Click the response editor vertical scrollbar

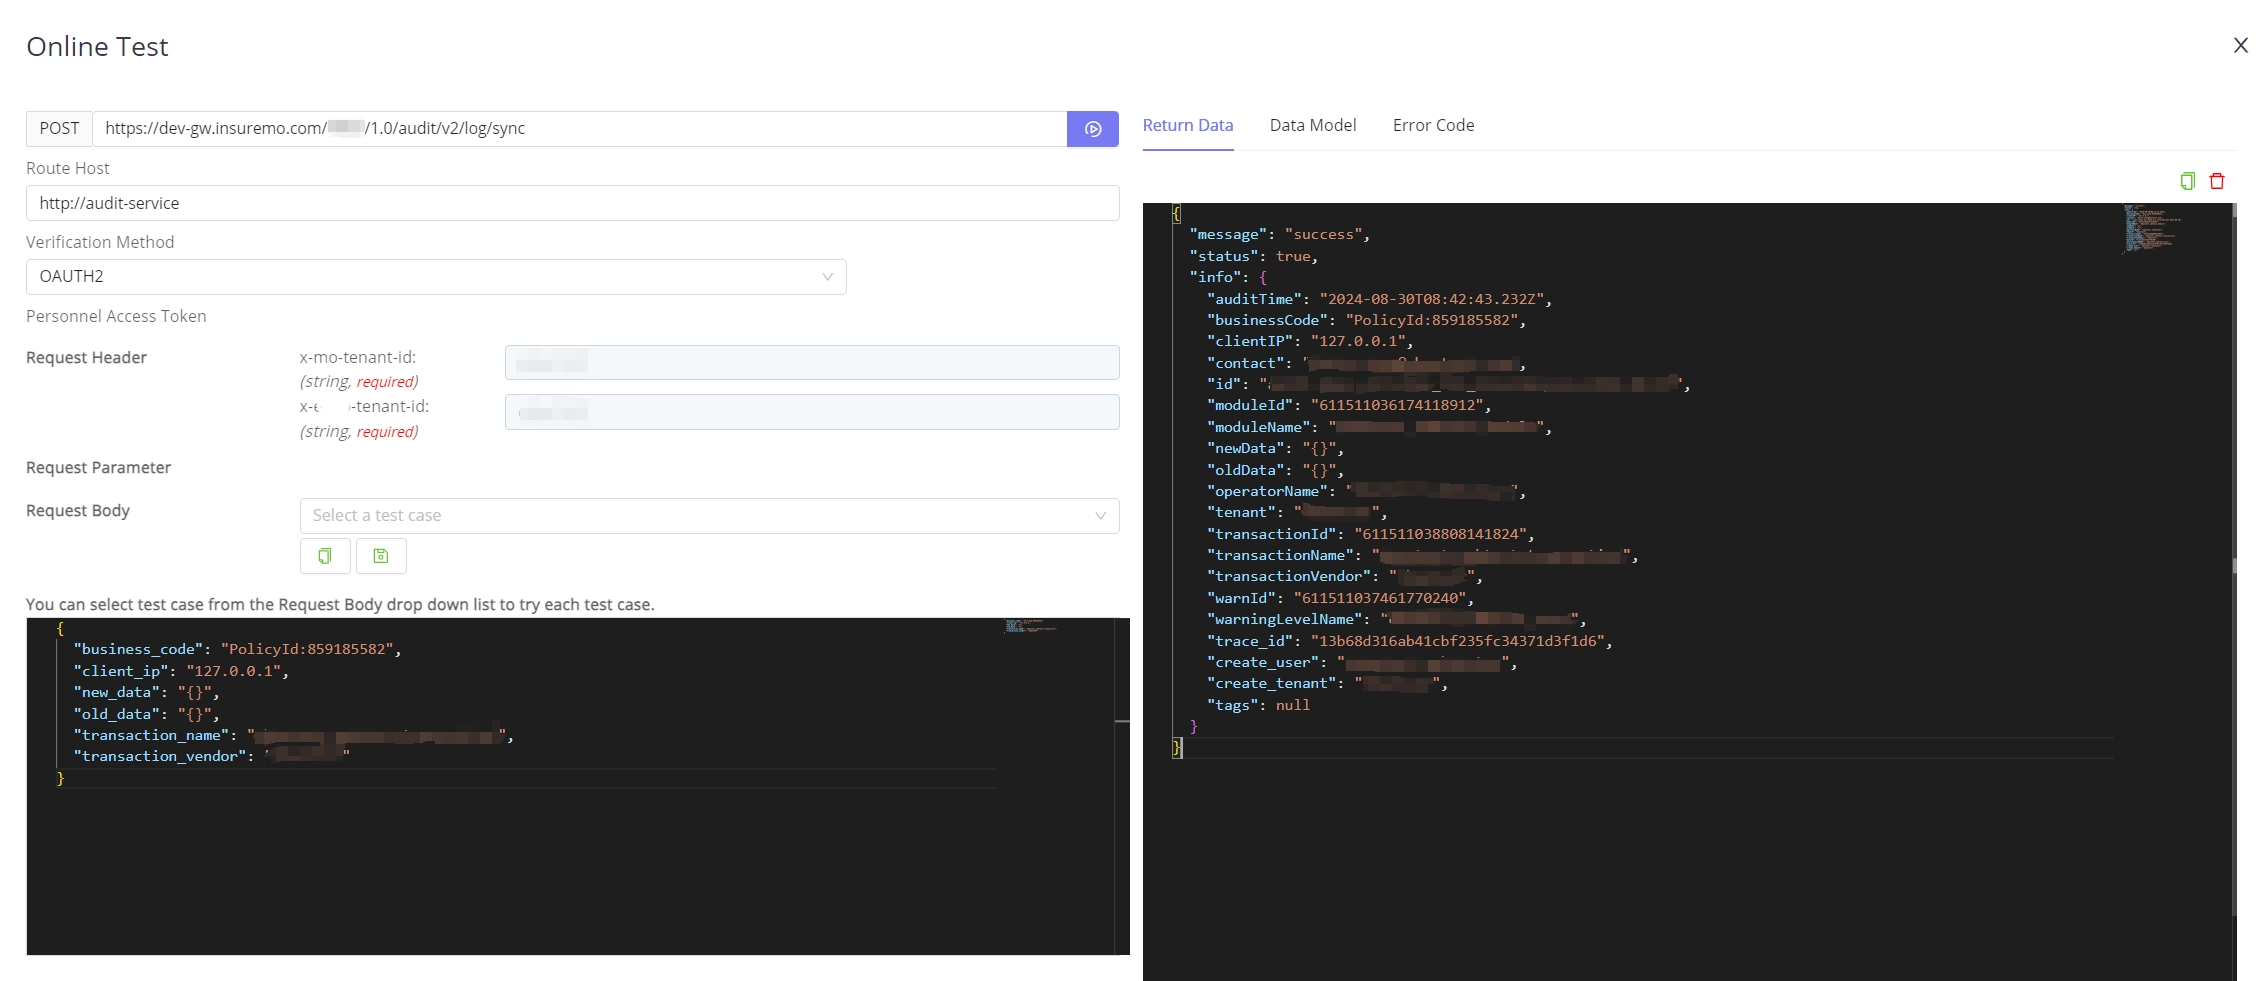tap(2234, 560)
